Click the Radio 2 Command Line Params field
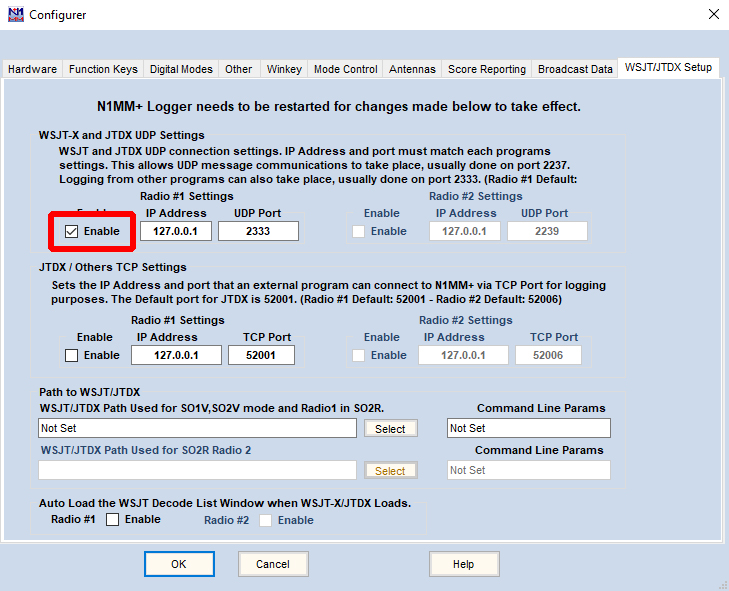 (x=529, y=470)
